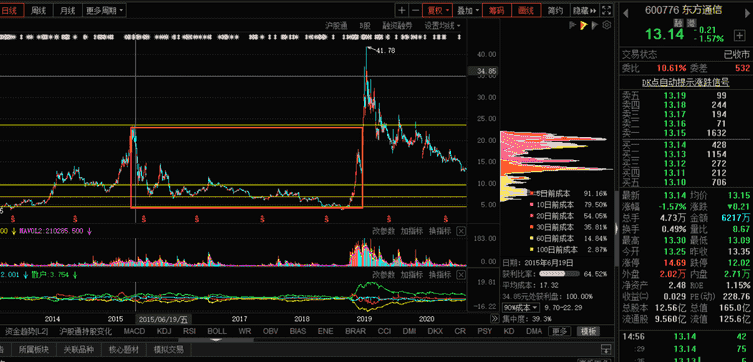The image size is (753, 362).
Task: Toggle 简约 simple view mode
Action: pos(555,10)
